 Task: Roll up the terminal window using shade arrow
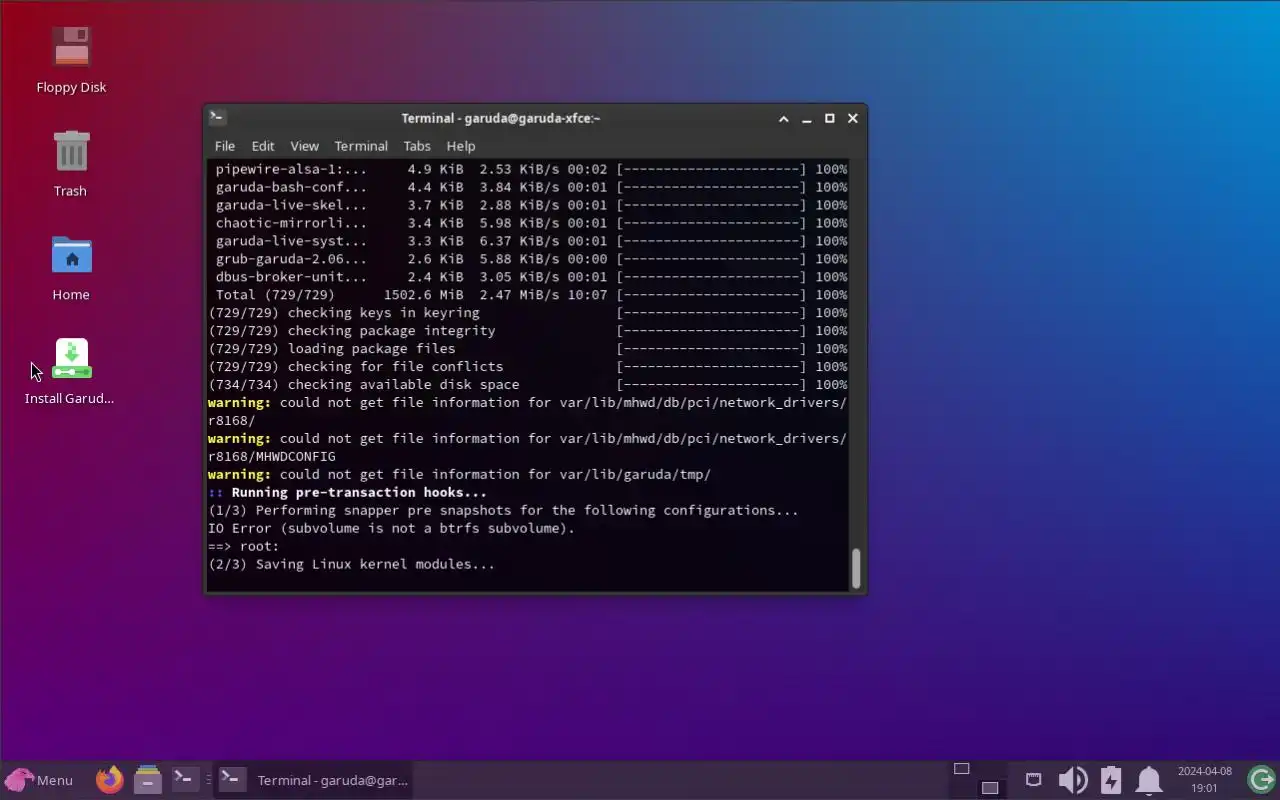click(784, 118)
